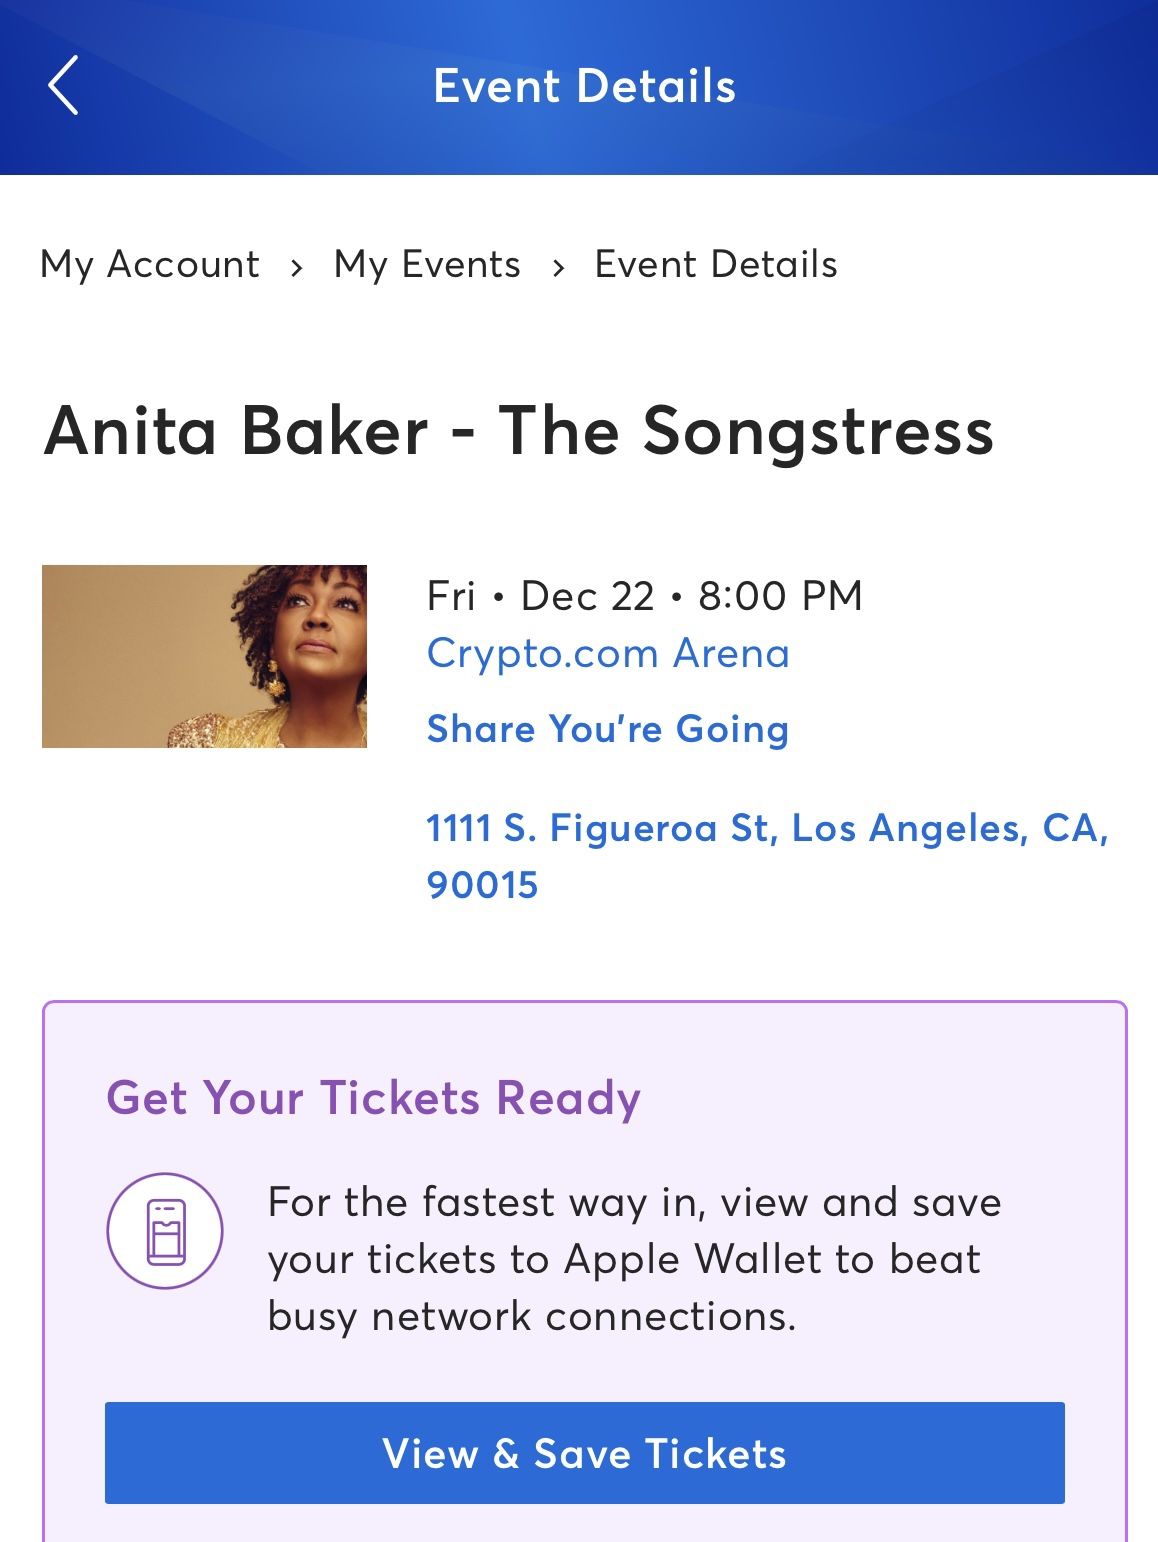Select the Anita Baker photo thumbnail

205,656
